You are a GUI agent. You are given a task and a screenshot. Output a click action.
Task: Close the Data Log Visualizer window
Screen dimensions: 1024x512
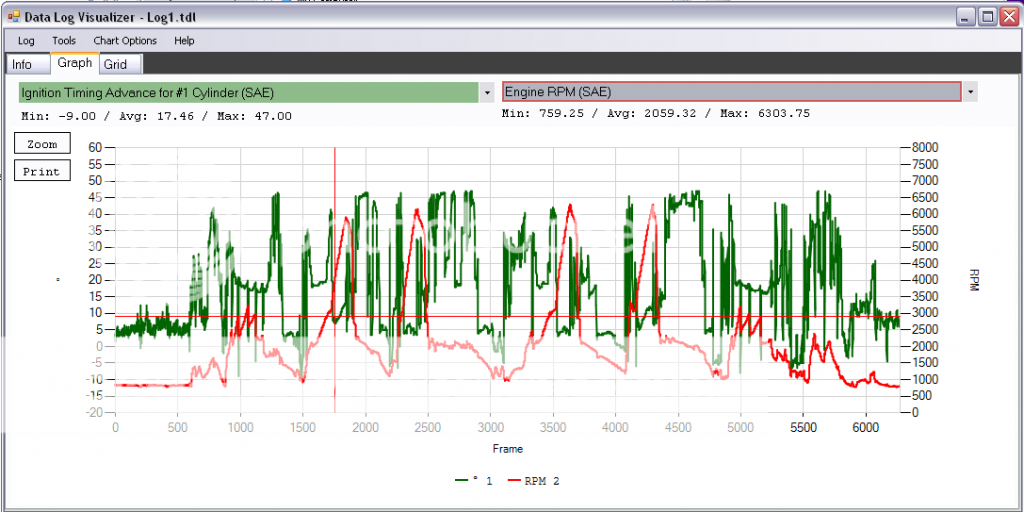click(1007, 17)
